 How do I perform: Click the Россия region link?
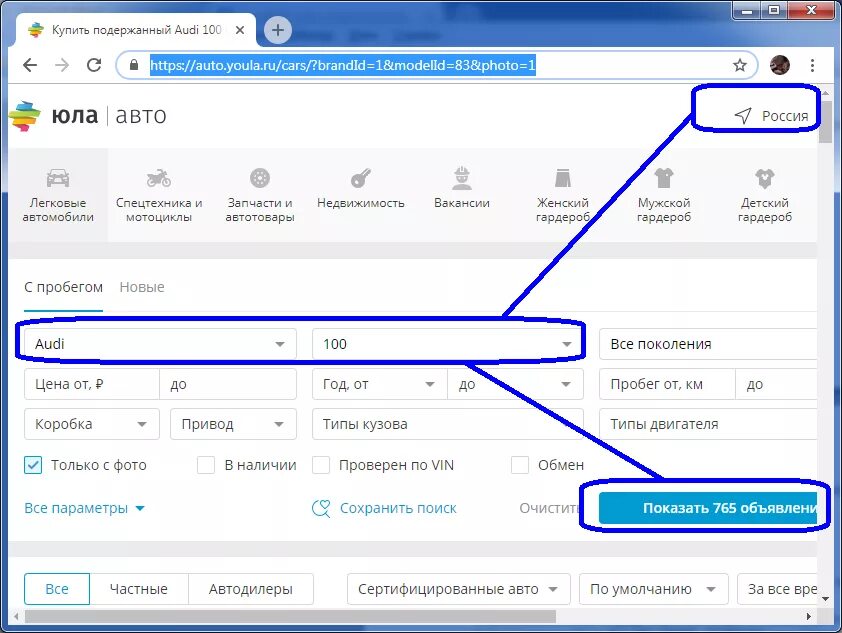[x=785, y=116]
